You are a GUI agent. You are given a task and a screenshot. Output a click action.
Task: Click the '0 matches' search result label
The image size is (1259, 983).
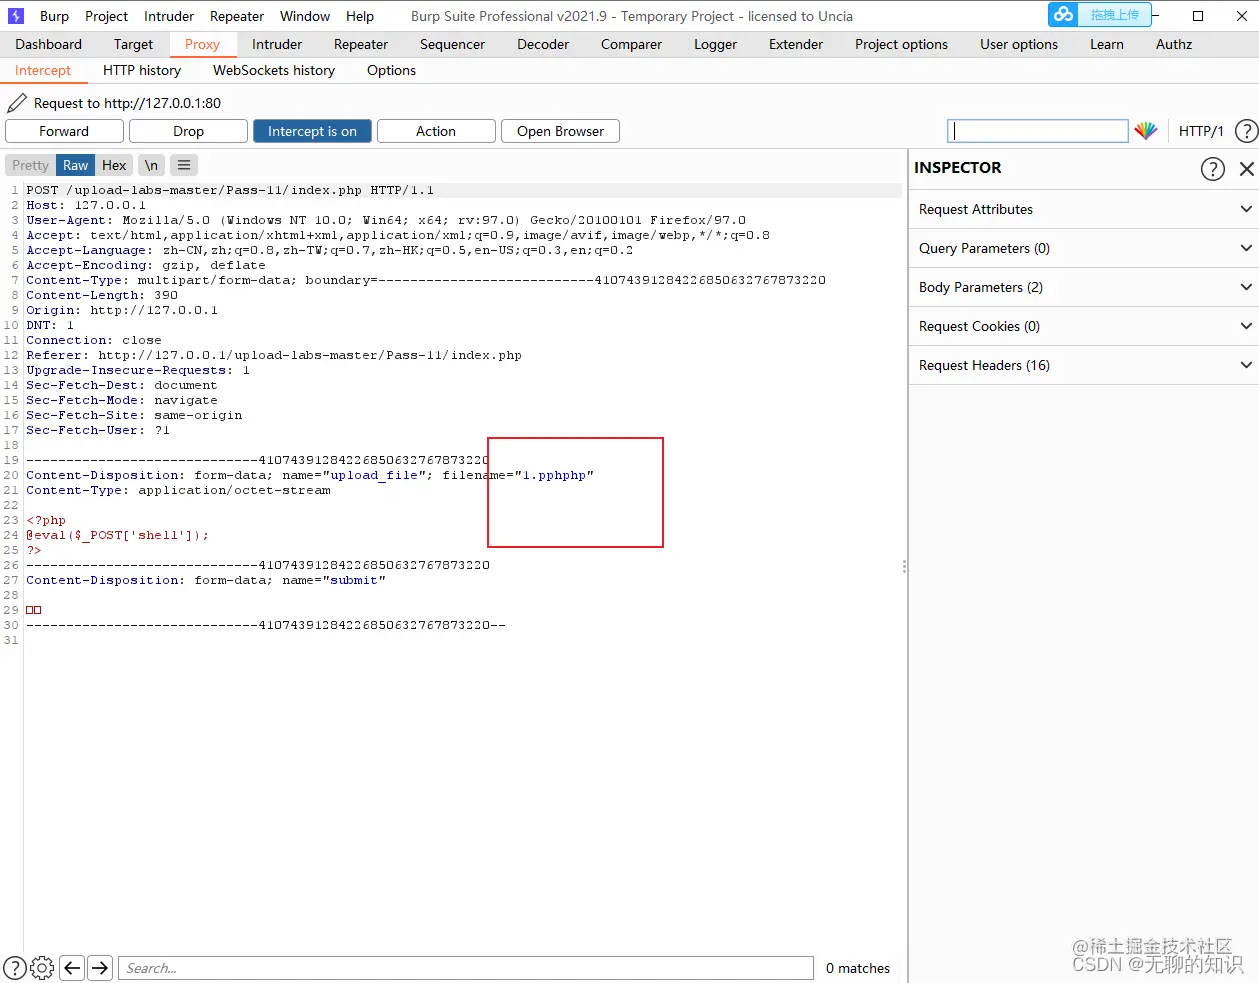(x=858, y=968)
